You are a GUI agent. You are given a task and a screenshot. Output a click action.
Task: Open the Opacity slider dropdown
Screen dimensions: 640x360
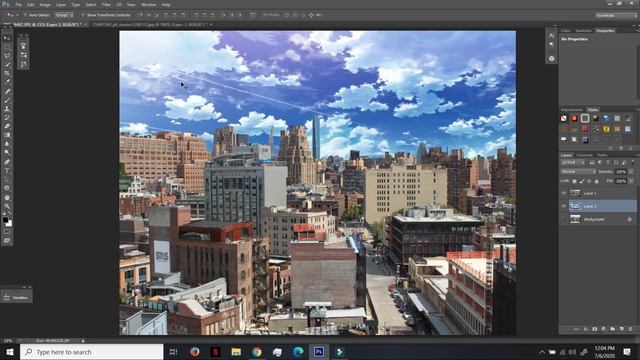click(631, 172)
